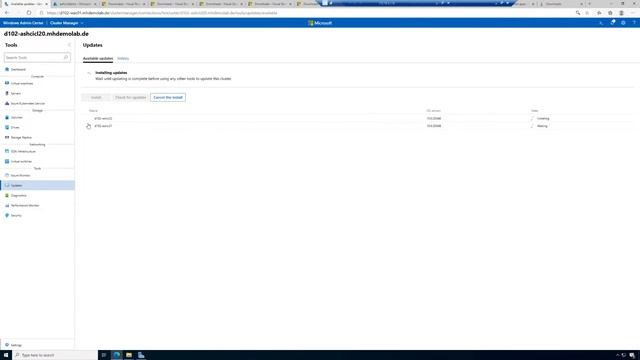Open help question mark in header

point(634,23)
